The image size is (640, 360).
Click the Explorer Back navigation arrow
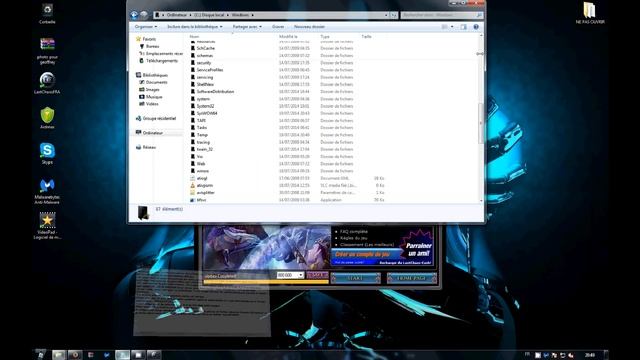pos(134,15)
